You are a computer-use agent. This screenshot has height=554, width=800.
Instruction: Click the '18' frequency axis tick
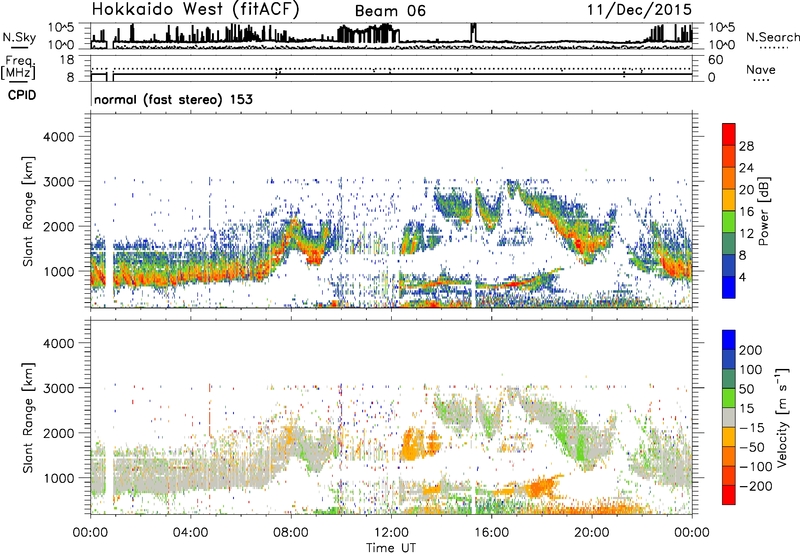[x=67, y=60]
